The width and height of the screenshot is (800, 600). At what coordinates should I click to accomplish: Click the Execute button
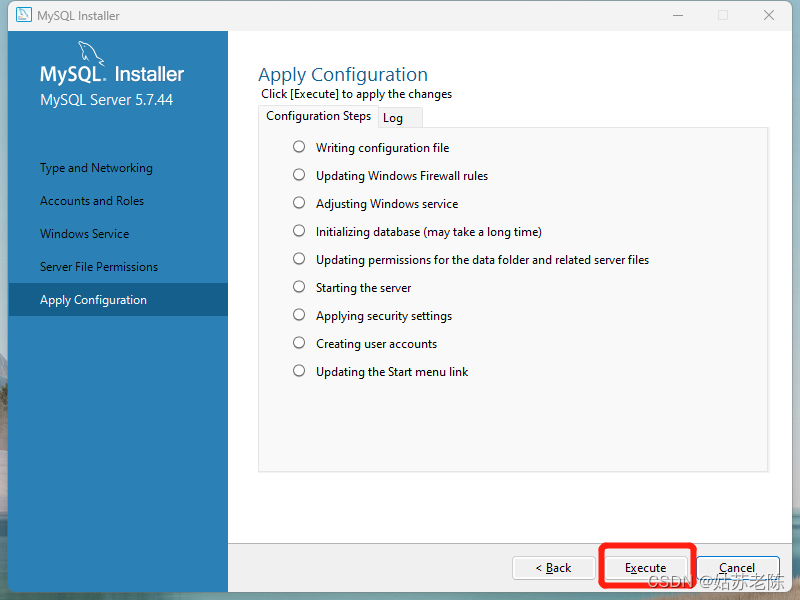pyautogui.click(x=645, y=568)
